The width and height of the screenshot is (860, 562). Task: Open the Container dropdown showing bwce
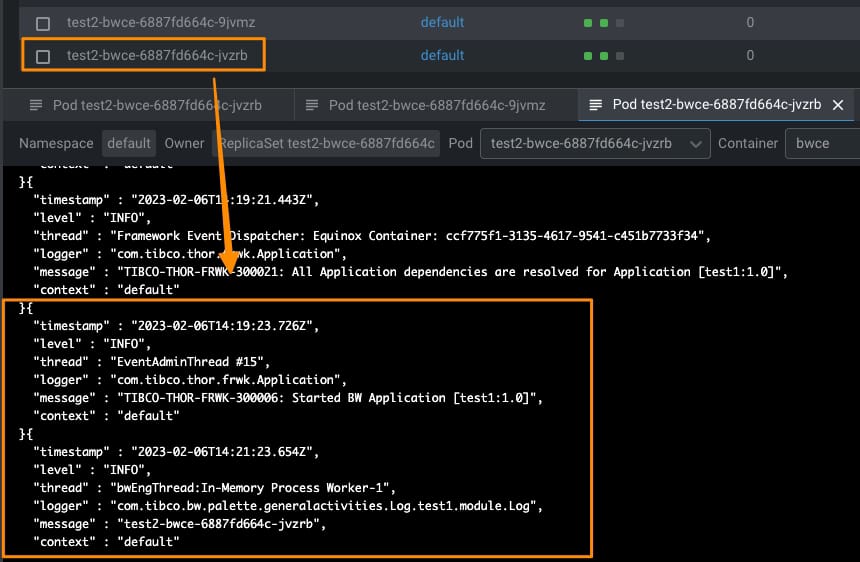point(822,143)
